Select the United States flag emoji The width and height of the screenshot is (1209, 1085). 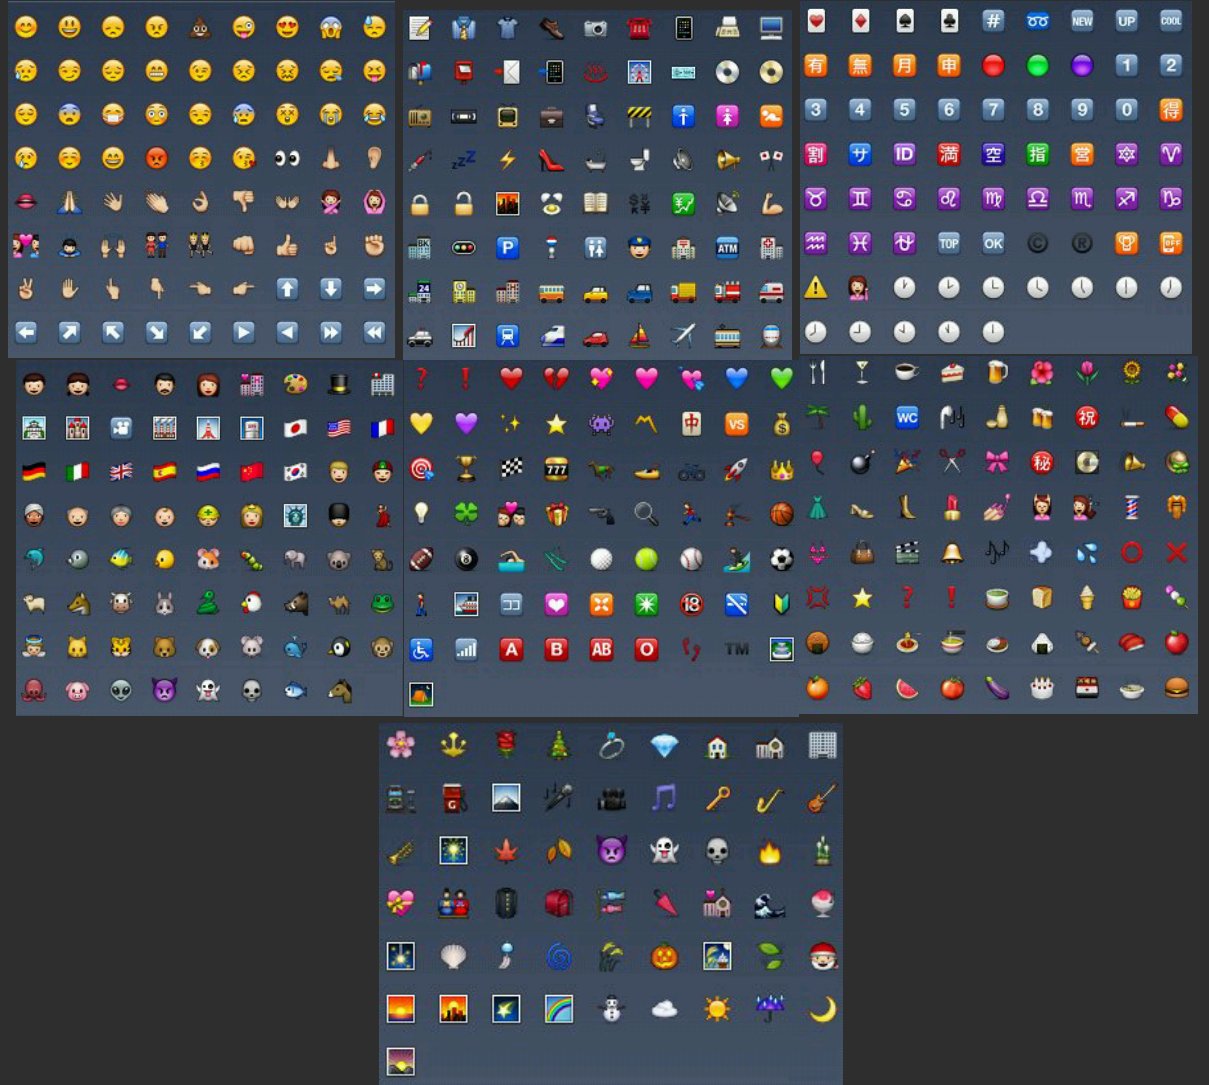(x=339, y=428)
